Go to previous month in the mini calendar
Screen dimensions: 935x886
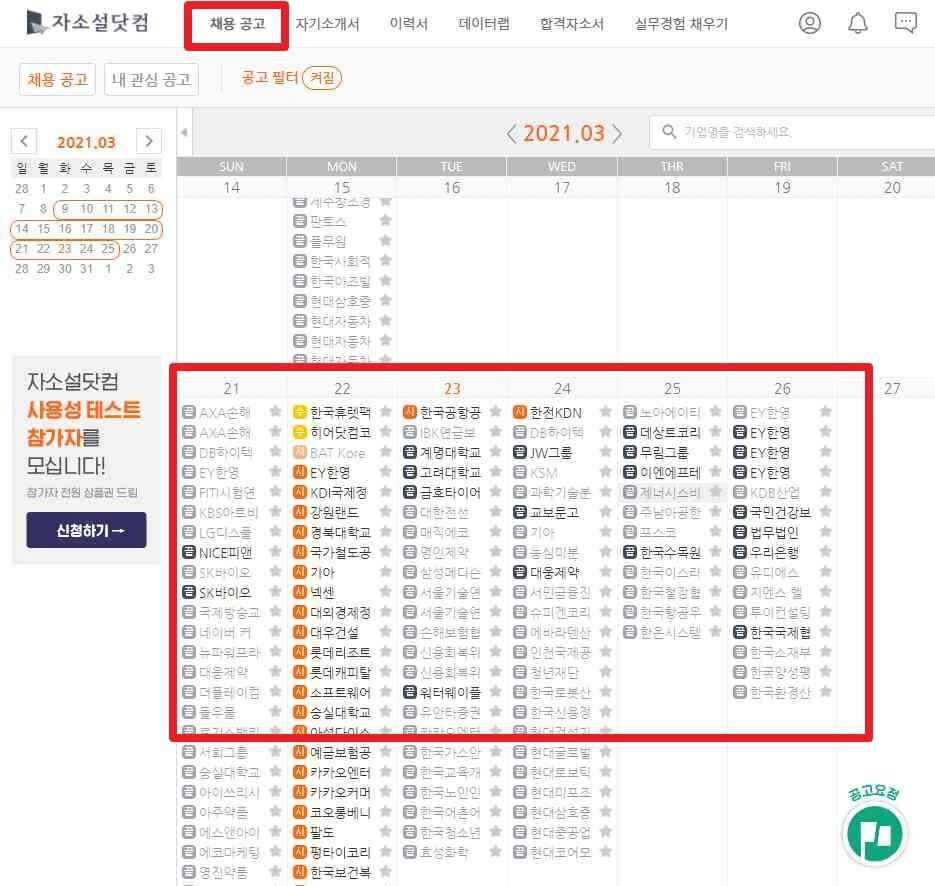click(24, 141)
